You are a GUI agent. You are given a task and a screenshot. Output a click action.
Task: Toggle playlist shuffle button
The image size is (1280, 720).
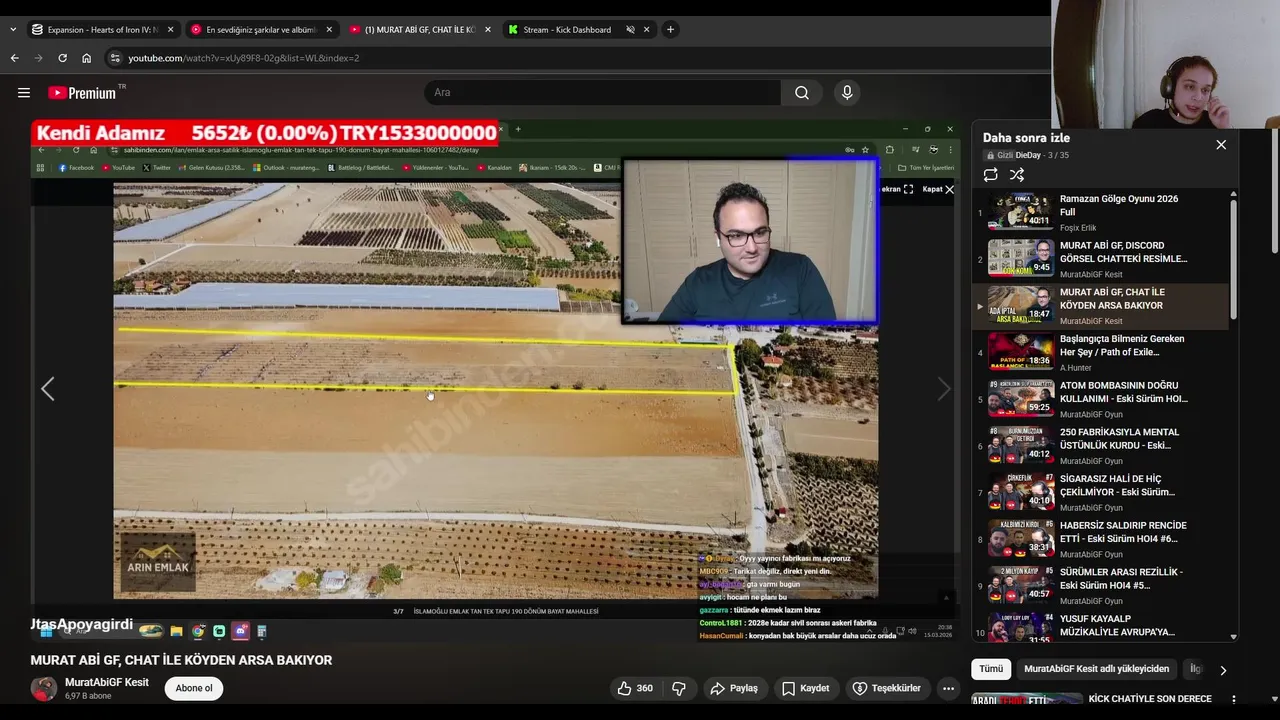click(1017, 175)
